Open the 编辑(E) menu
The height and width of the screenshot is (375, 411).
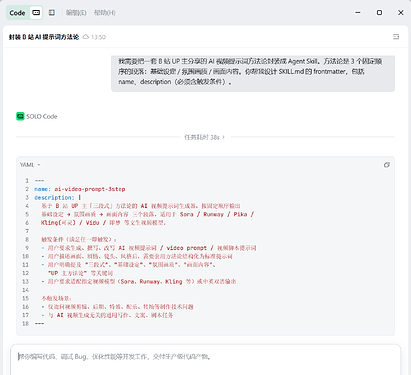(76, 13)
